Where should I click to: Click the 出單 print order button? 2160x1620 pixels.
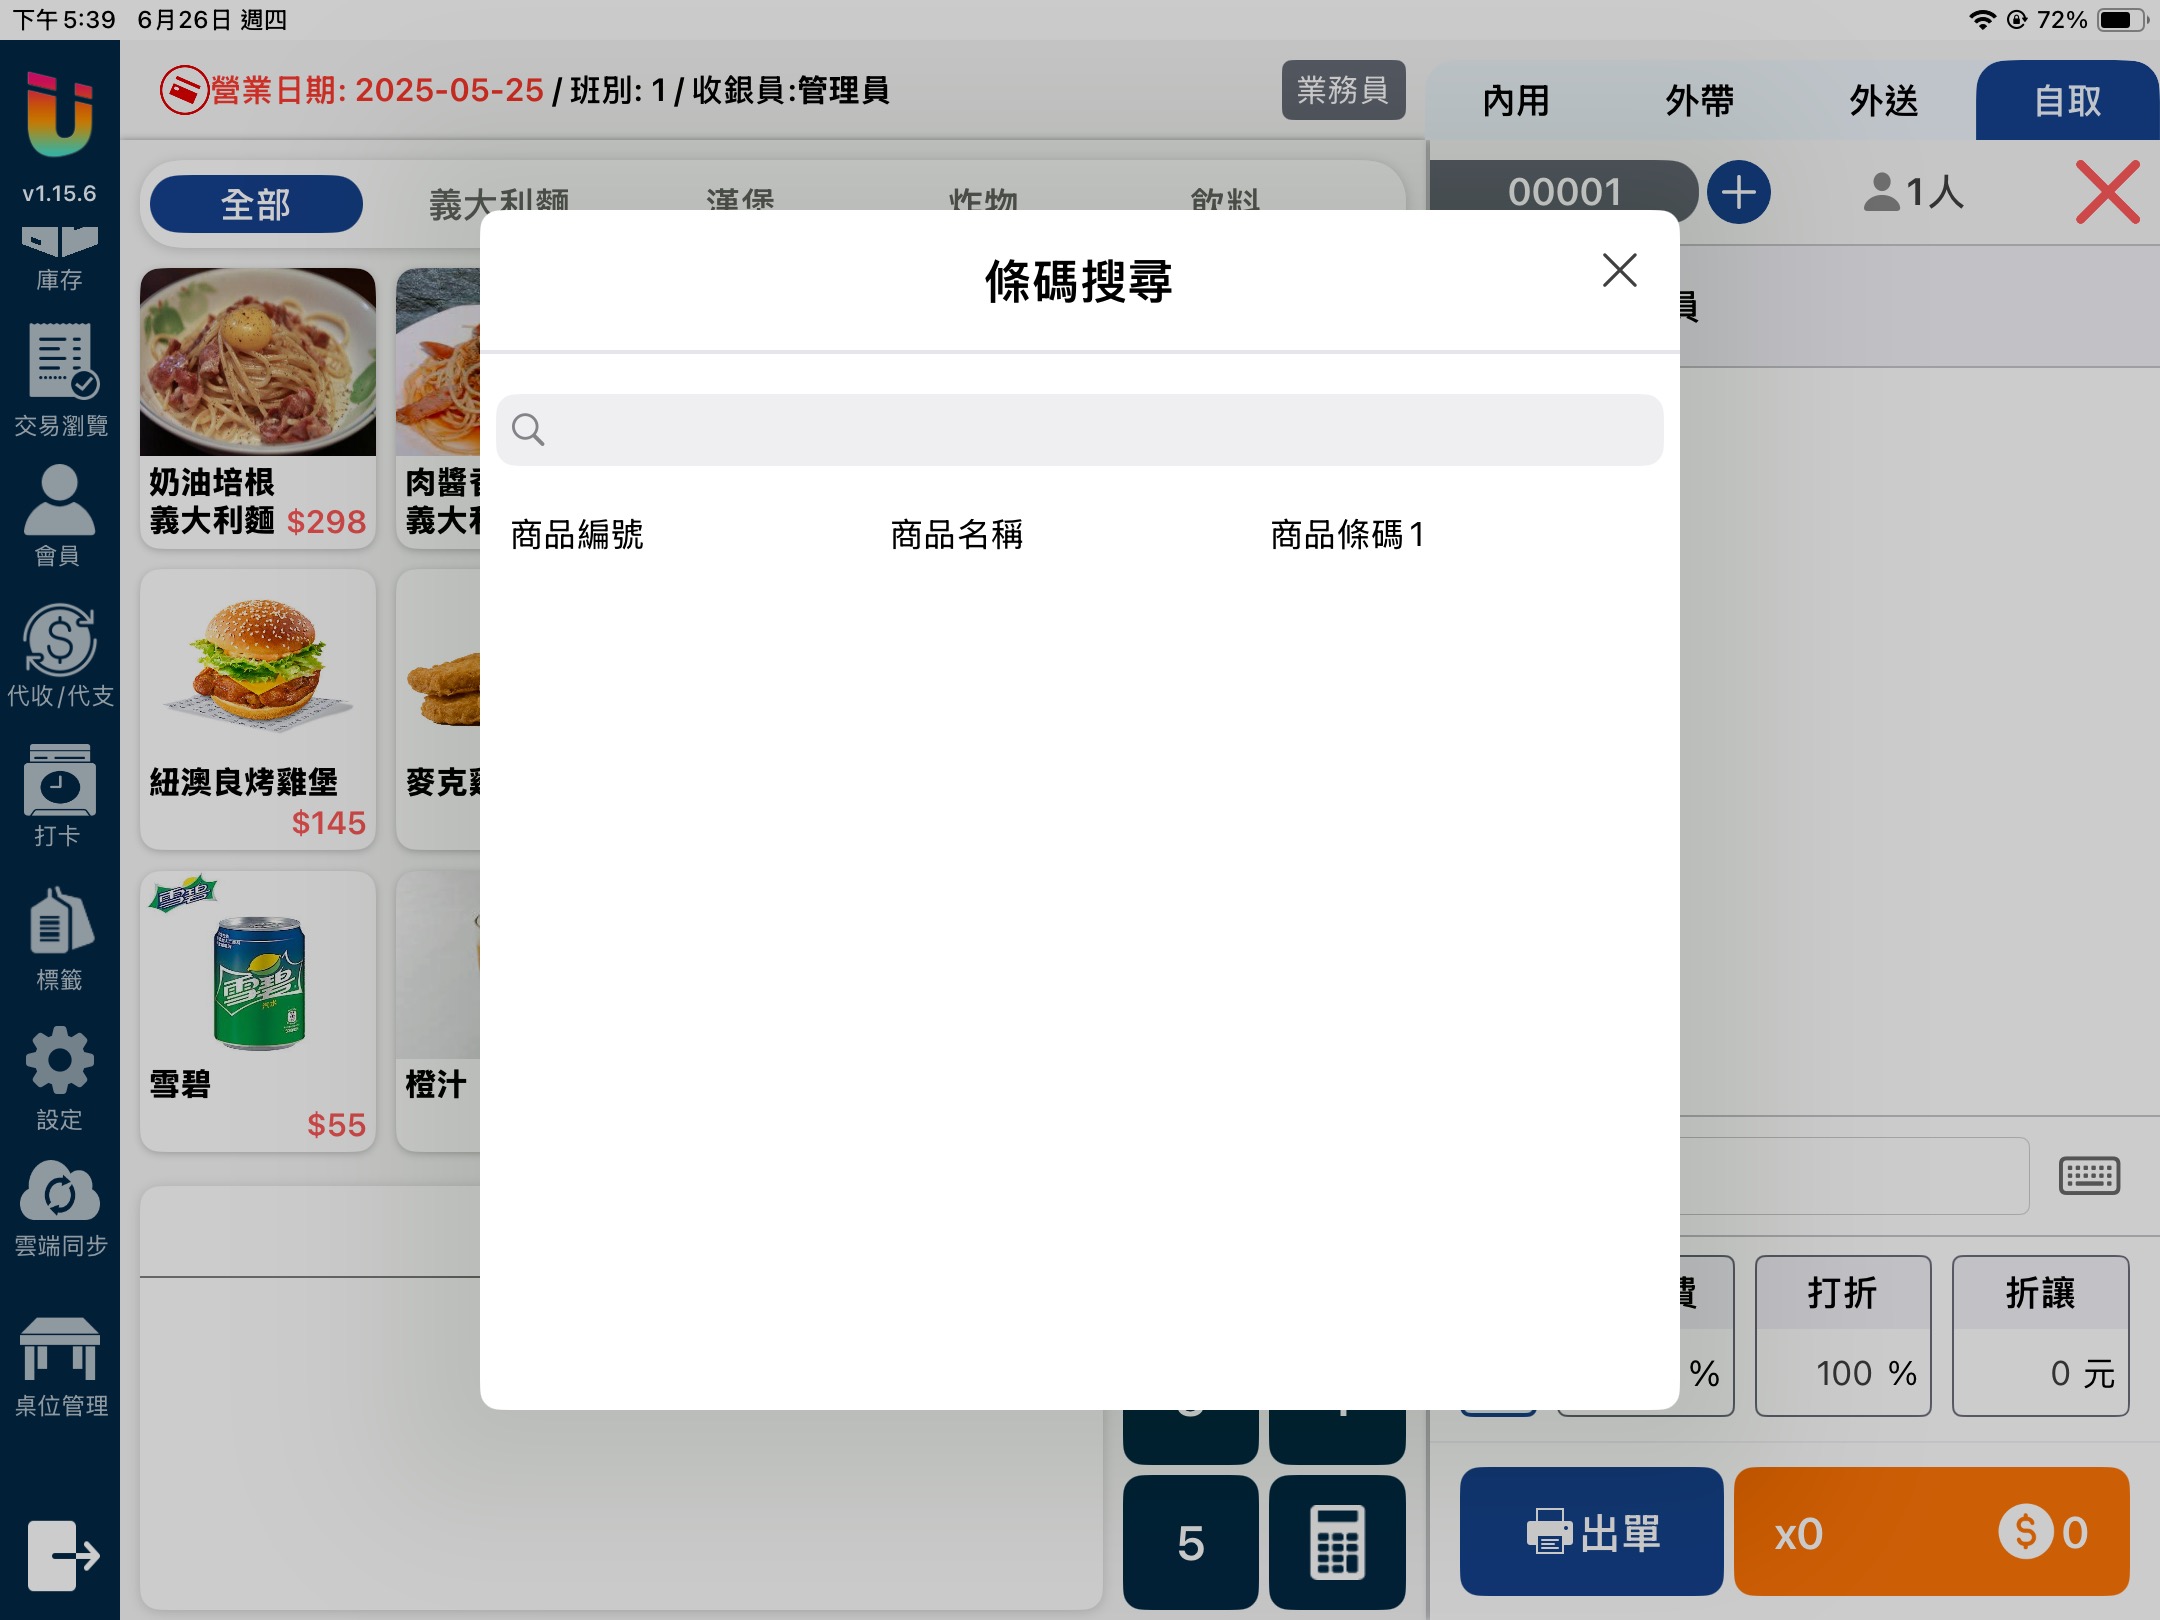click(x=1591, y=1531)
